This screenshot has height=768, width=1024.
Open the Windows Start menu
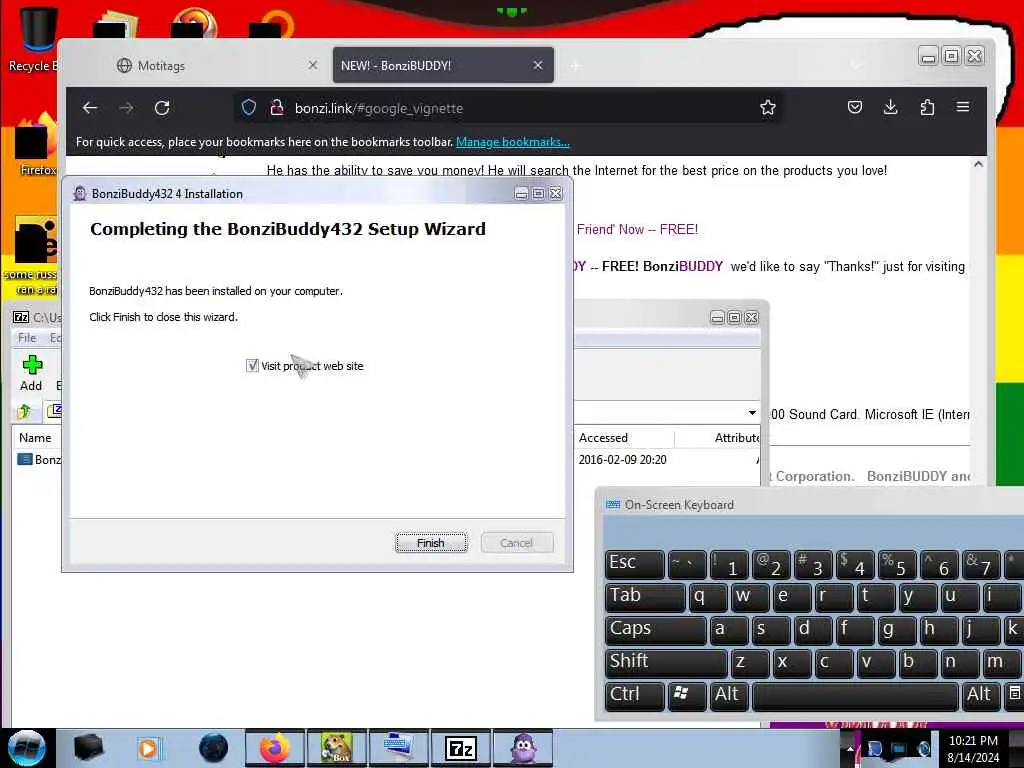tap(27, 748)
